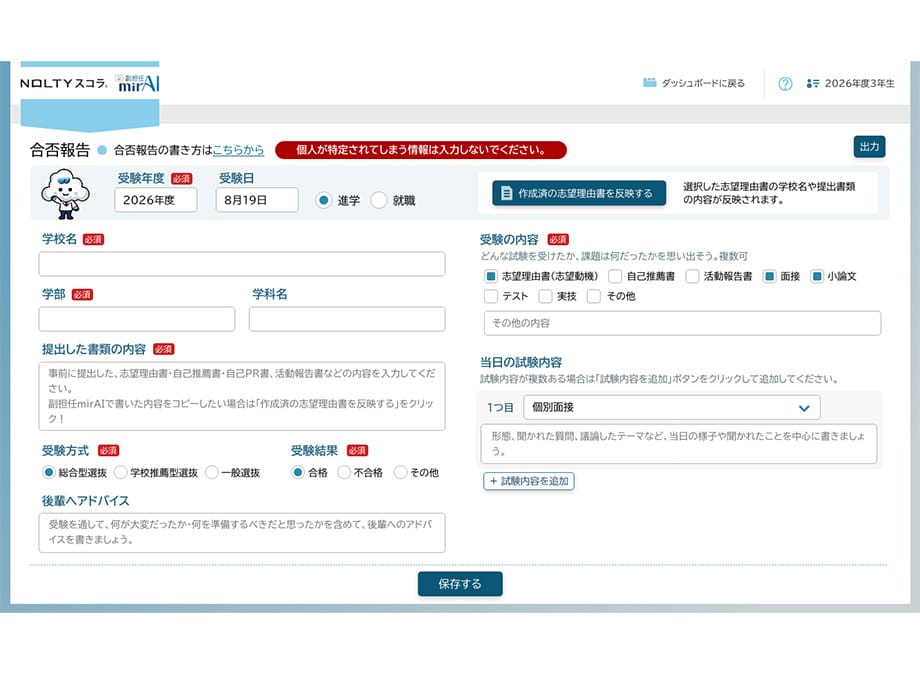Click the cloud mascot character image

pyautogui.click(x=65, y=194)
